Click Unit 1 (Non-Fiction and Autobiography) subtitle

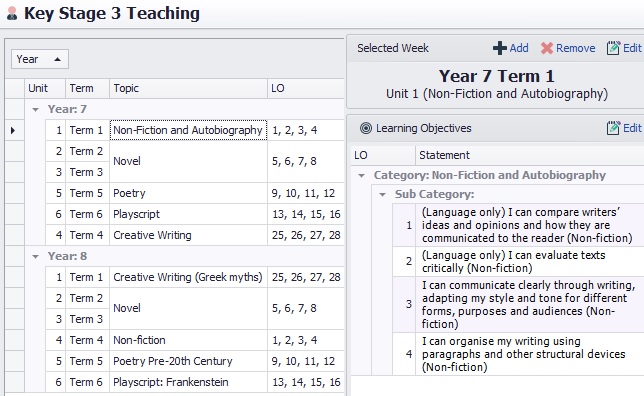click(x=497, y=94)
